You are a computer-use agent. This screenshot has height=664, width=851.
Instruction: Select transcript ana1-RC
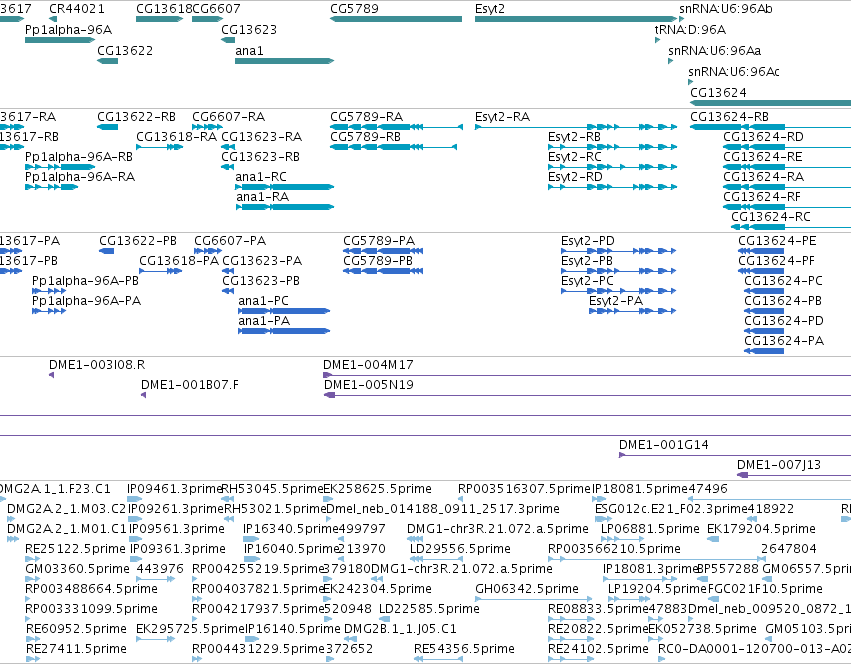tap(261, 178)
